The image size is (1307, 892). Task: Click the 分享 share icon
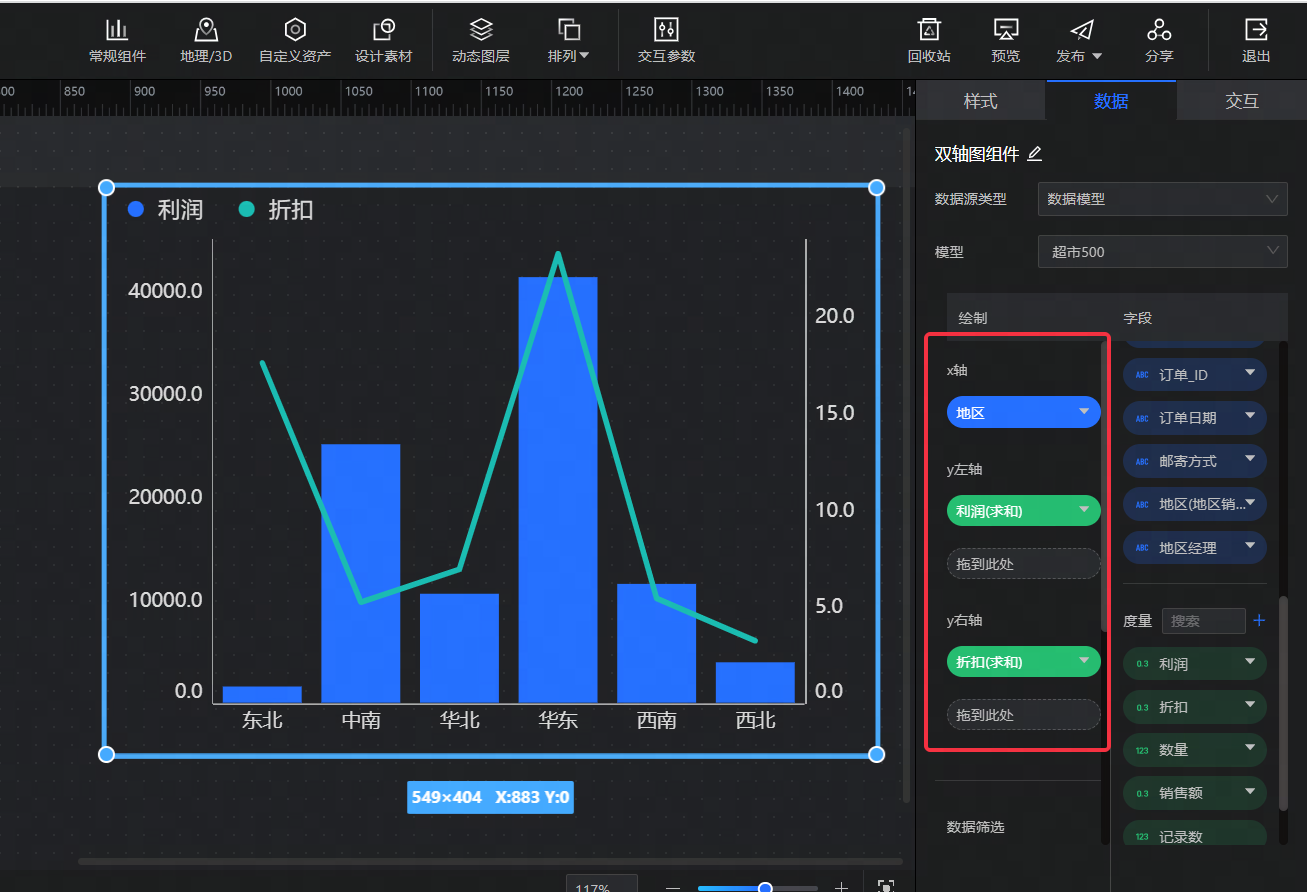pyautogui.click(x=1159, y=30)
